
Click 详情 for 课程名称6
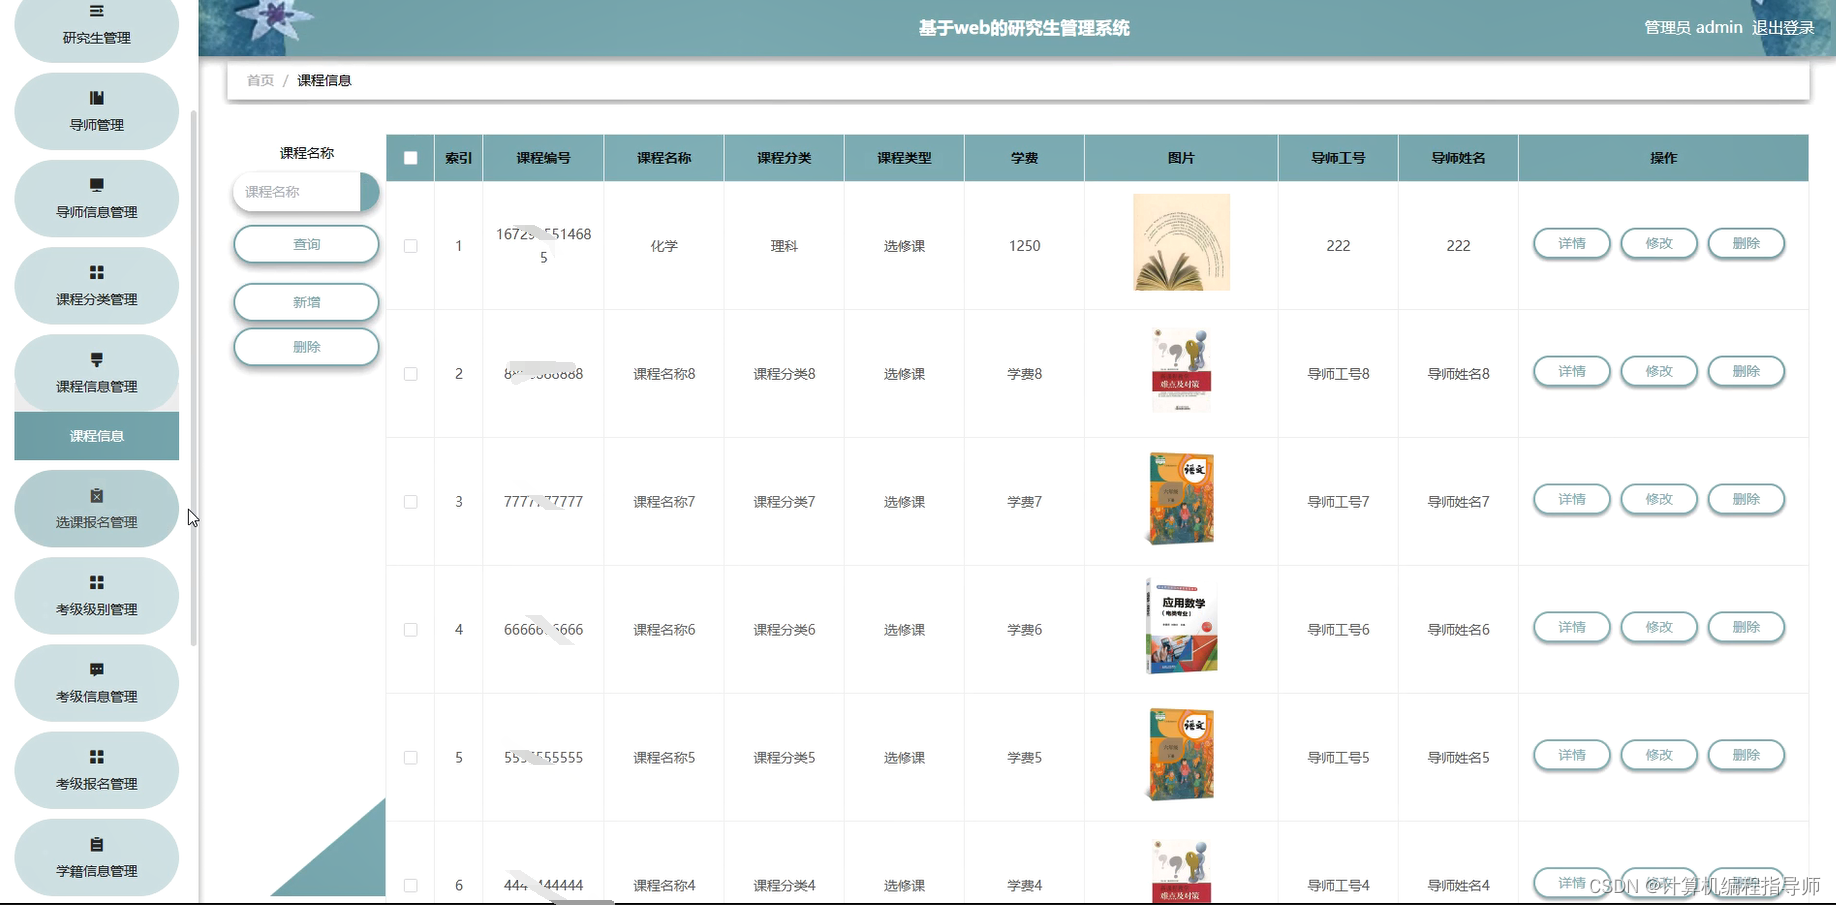[x=1572, y=627]
